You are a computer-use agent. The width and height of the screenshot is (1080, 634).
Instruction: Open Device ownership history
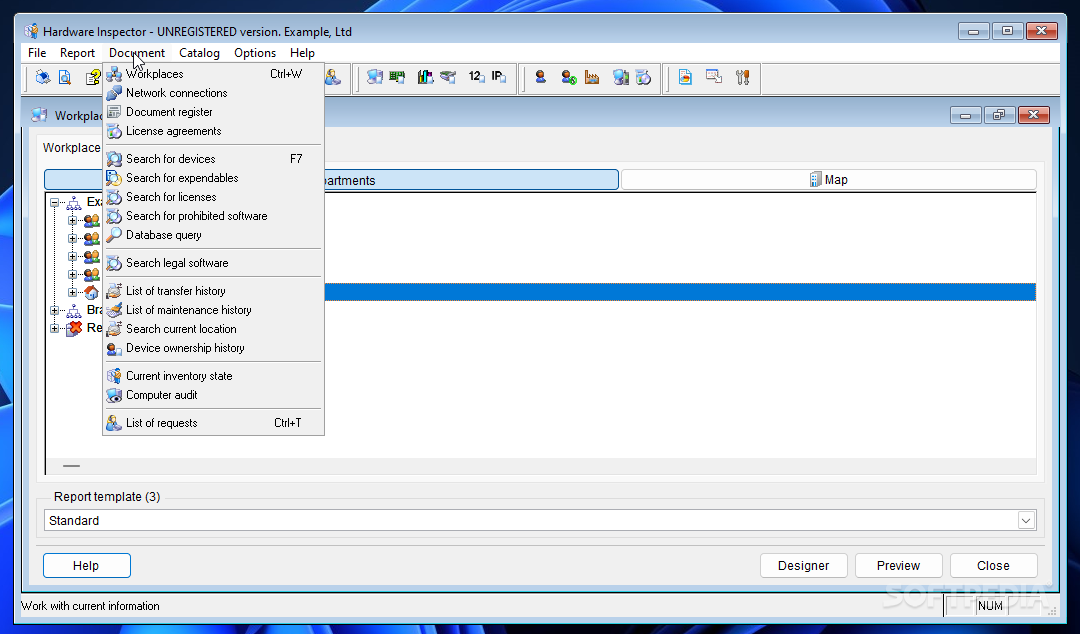pos(214,348)
